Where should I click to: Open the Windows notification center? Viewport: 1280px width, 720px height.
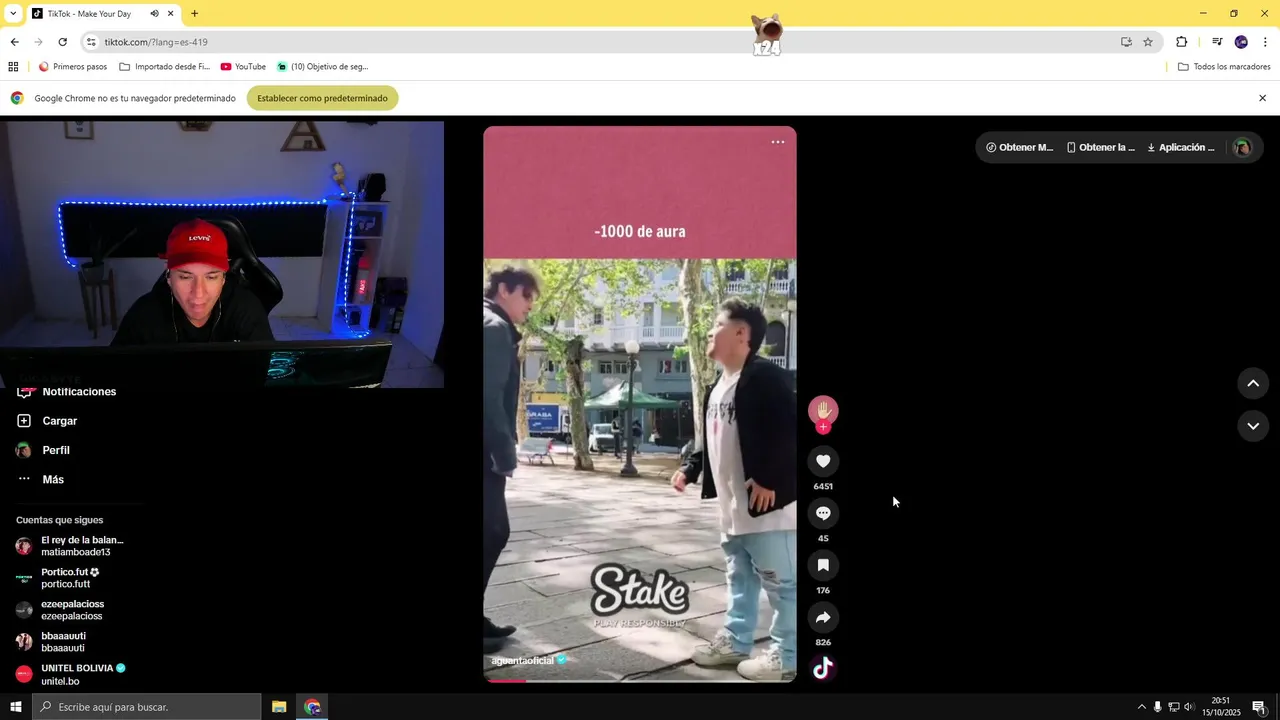point(1259,707)
